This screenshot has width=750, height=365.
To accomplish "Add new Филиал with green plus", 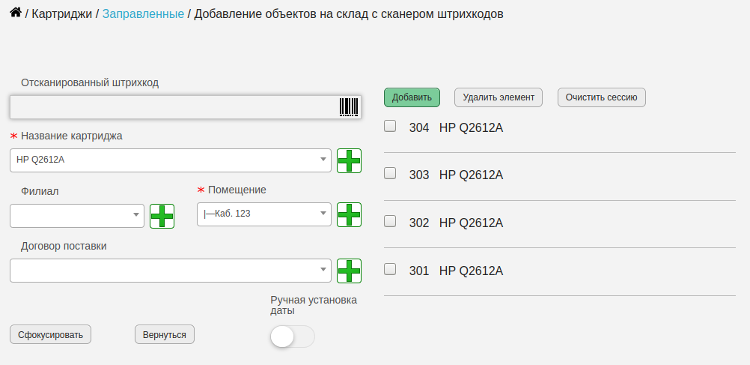I will pyautogui.click(x=162, y=216).
